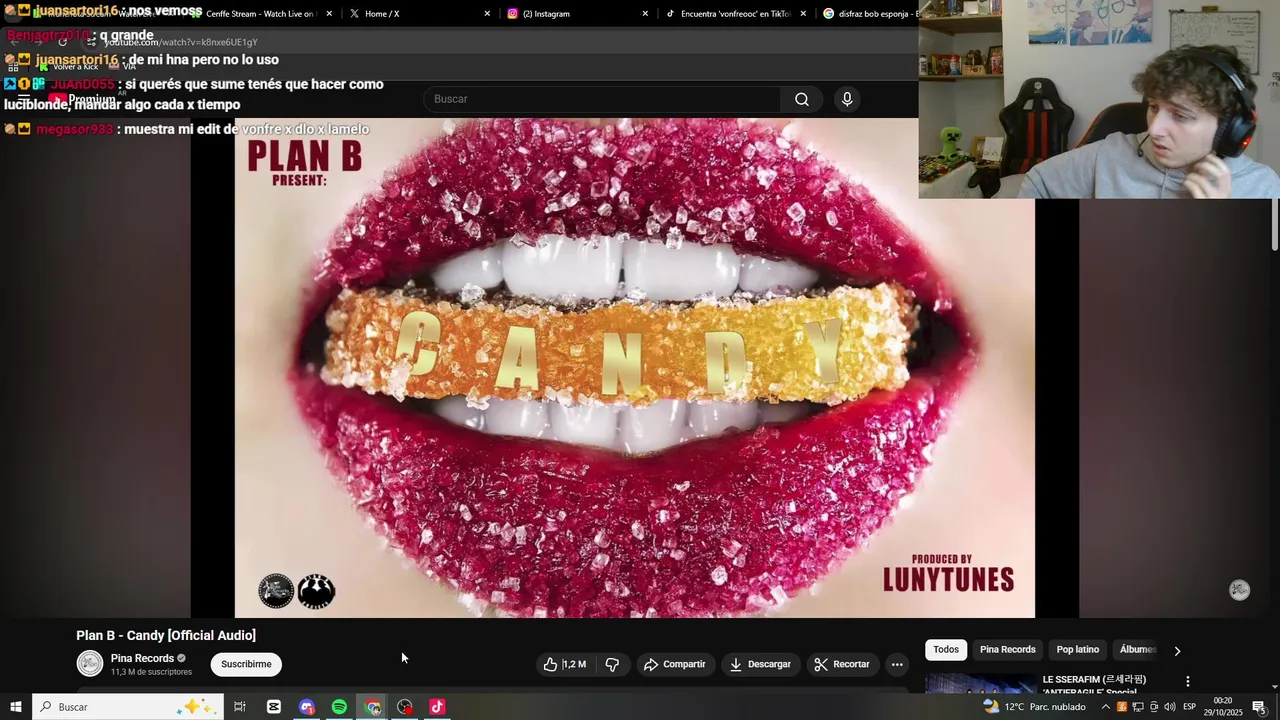Click the youtube.com address bar URL
Screen dimensions: 1280x720
click(180, 42)
